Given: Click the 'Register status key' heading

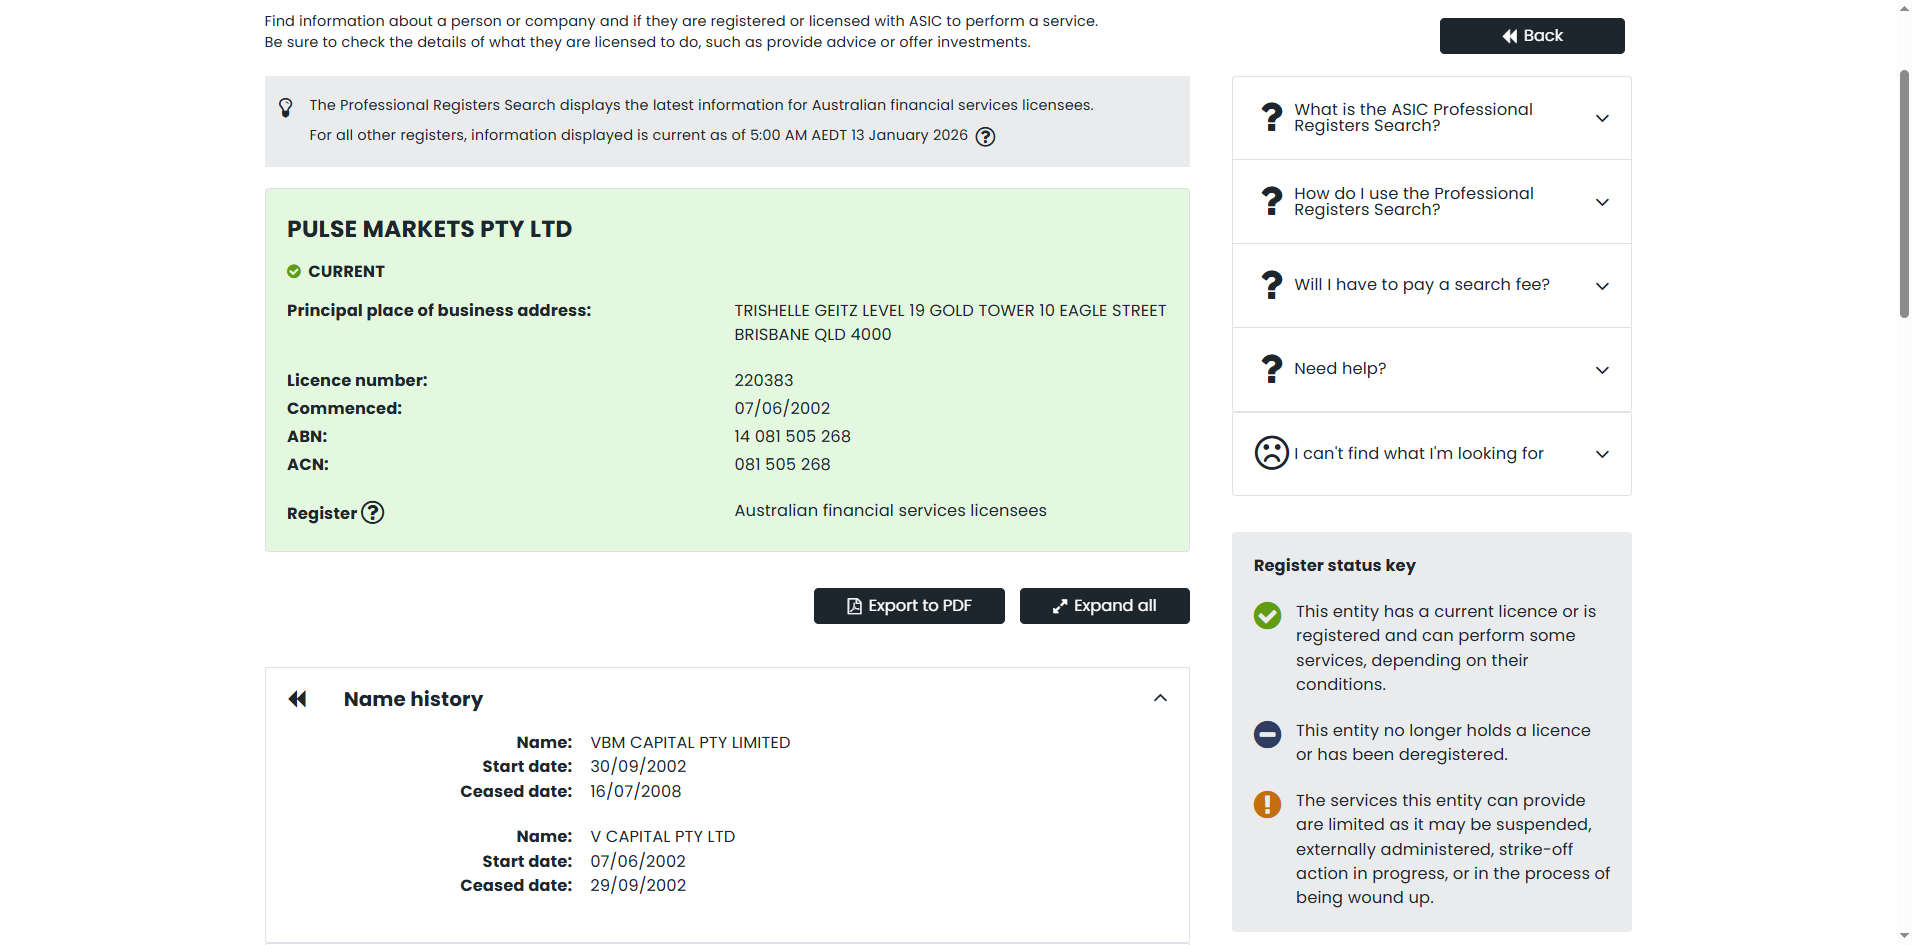Looking at the screenshot, I should pos(1334,566).
